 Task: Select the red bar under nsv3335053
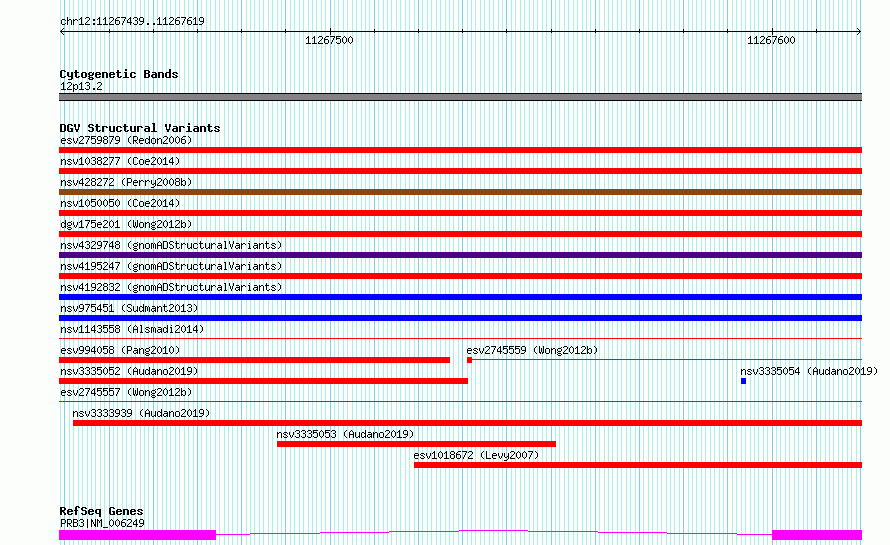pos(417,444)
